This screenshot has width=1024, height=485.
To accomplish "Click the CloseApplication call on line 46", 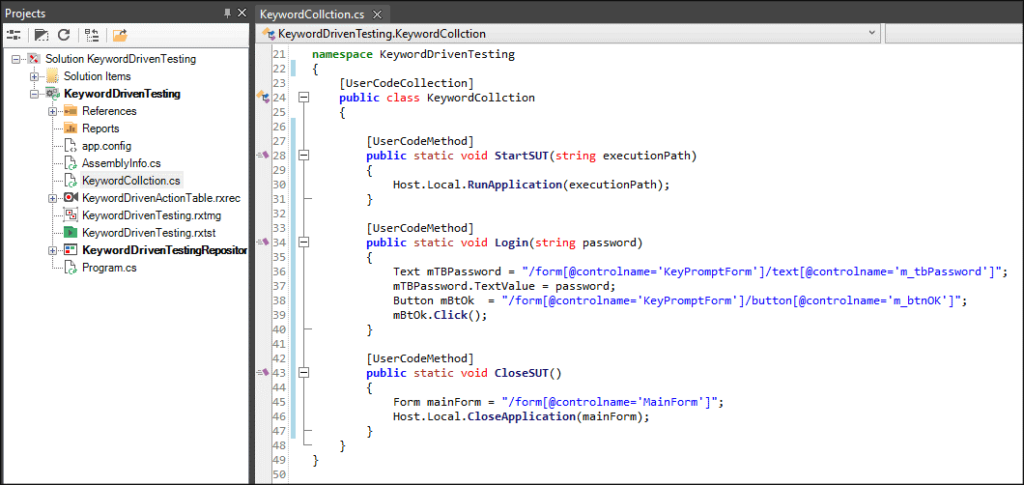I will tap(521, 416).
